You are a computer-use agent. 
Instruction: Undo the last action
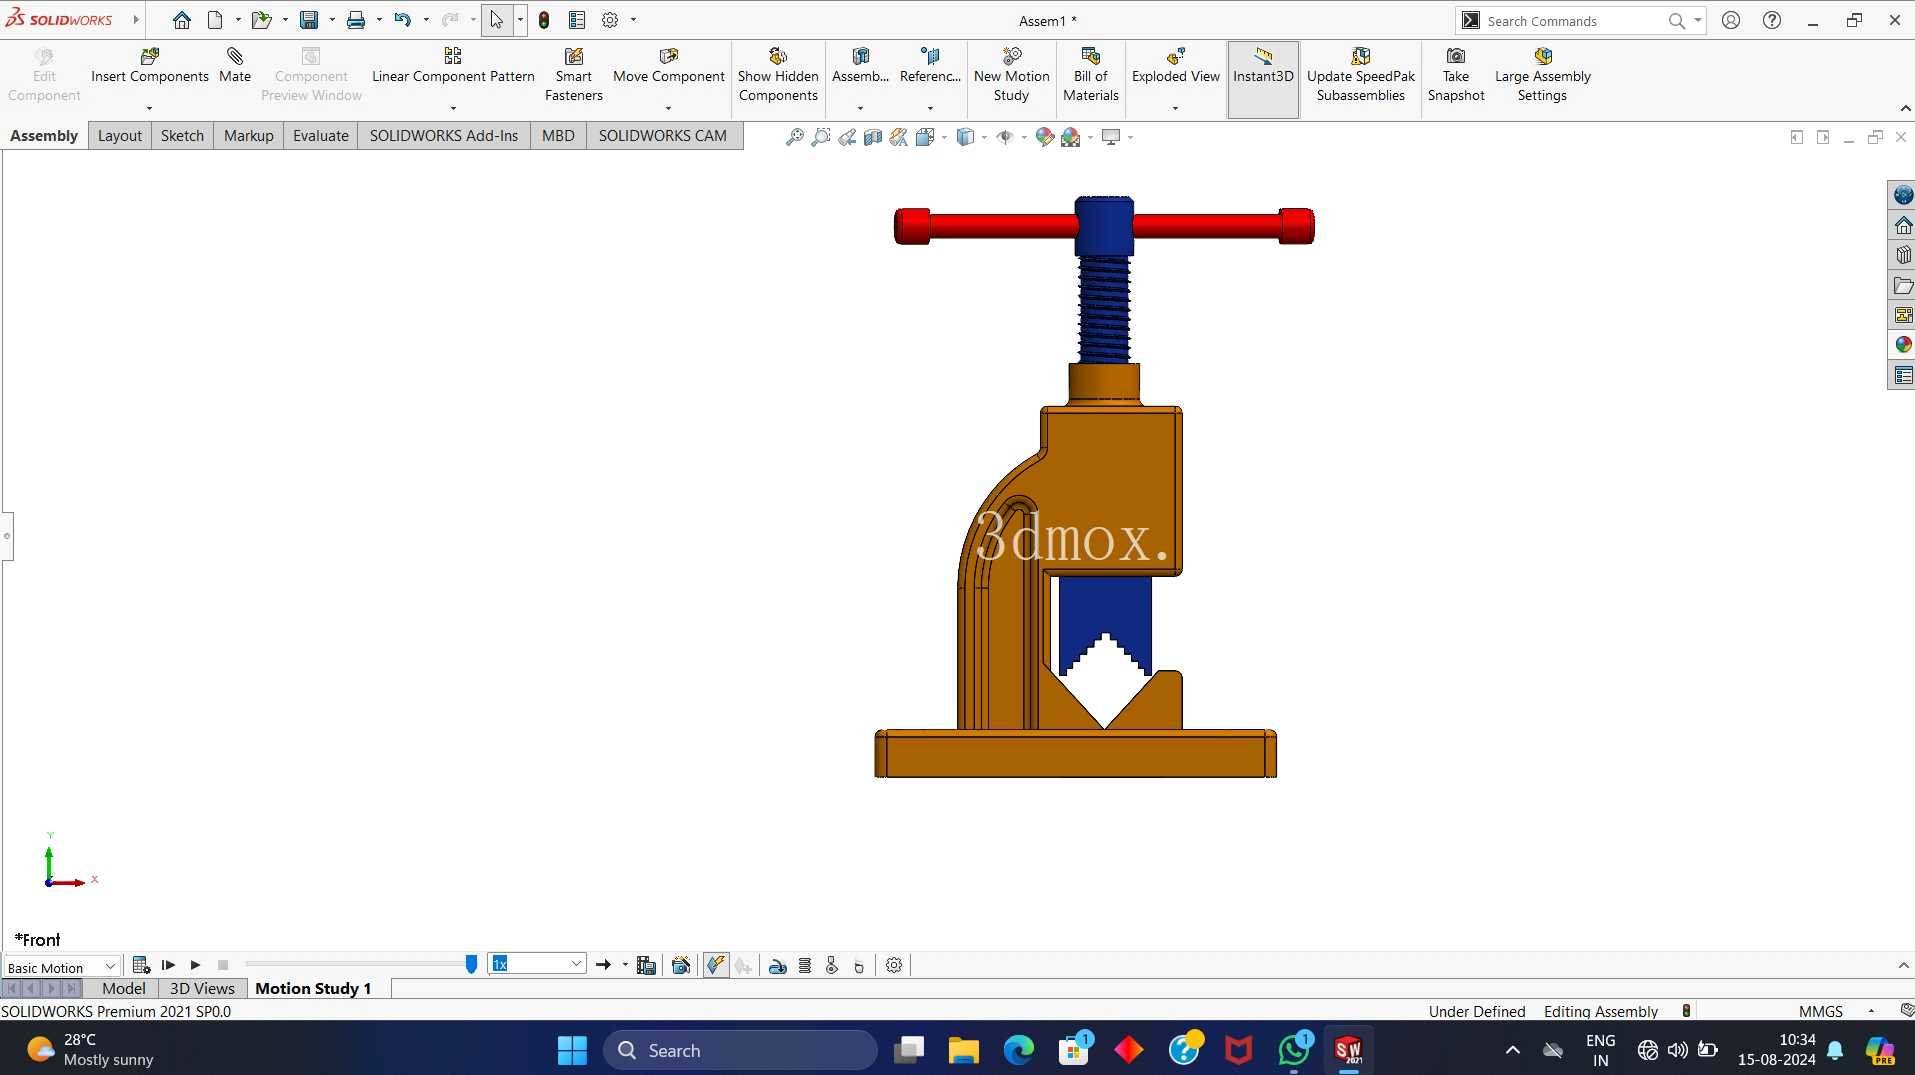click(402, 20)
